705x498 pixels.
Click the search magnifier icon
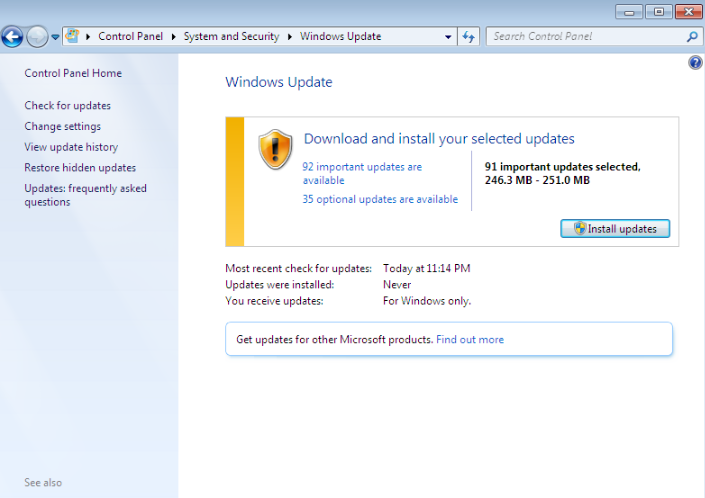692,36
